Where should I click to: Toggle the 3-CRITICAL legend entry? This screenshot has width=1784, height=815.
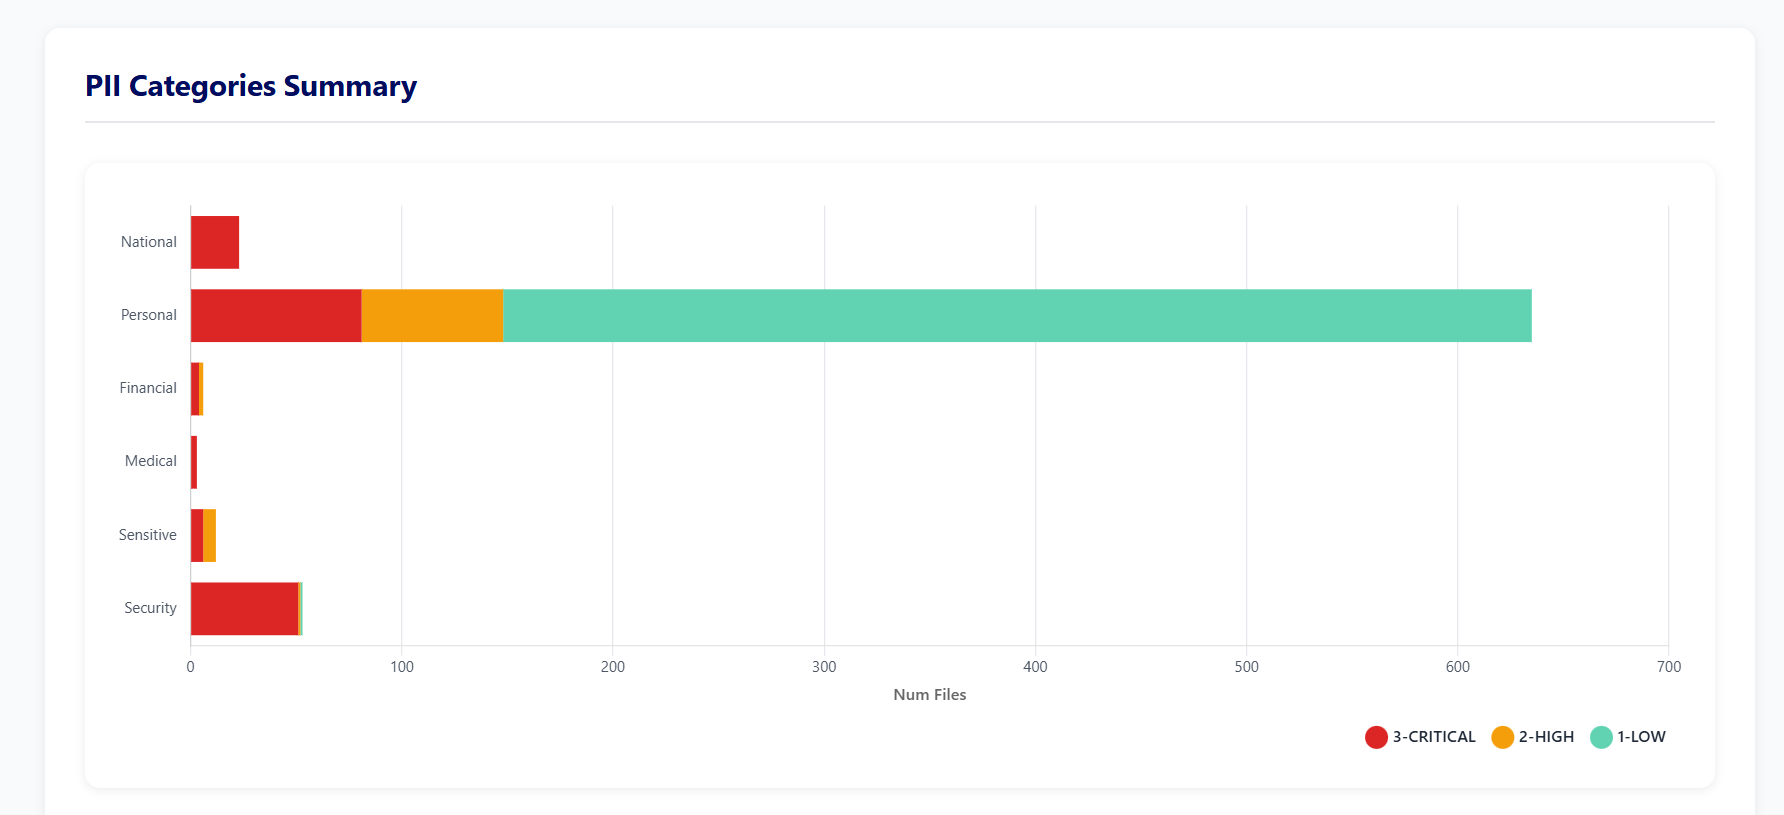click(x=1420, y=737)
